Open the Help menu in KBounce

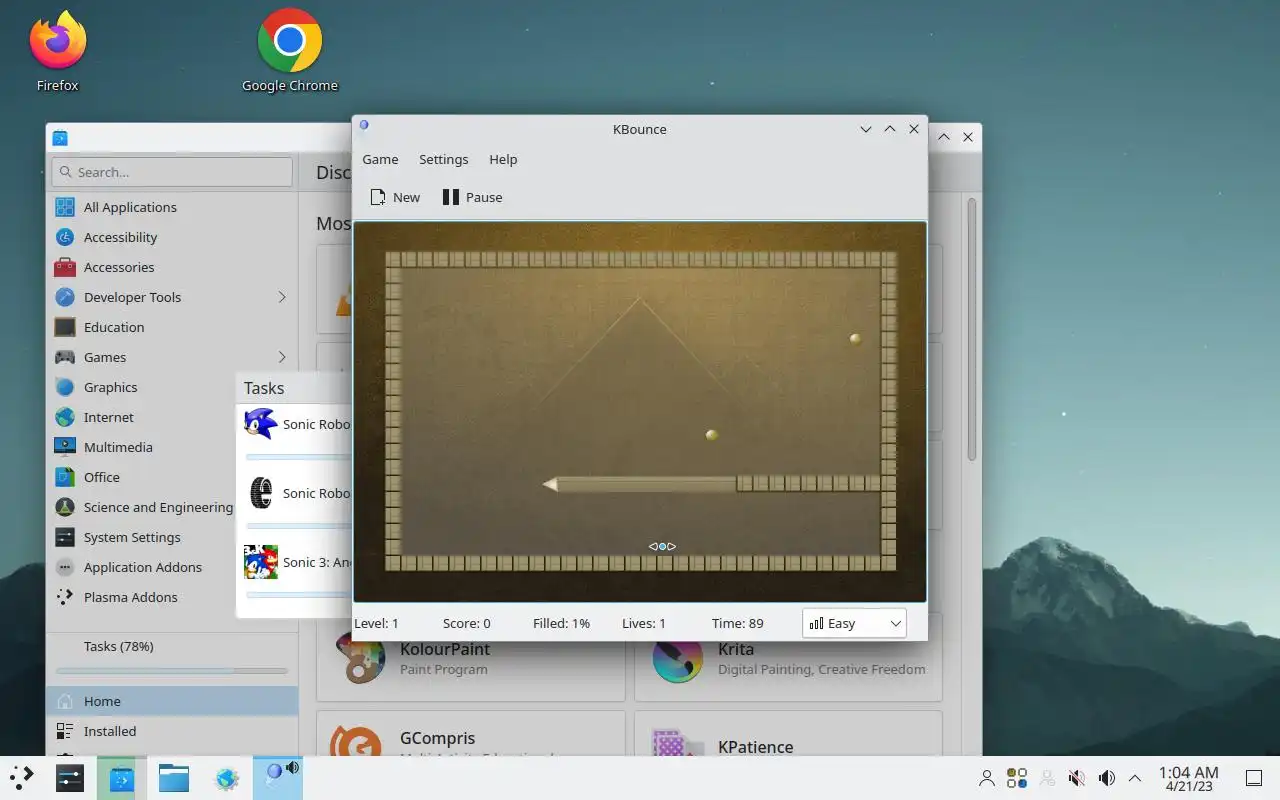coord(503,159)
